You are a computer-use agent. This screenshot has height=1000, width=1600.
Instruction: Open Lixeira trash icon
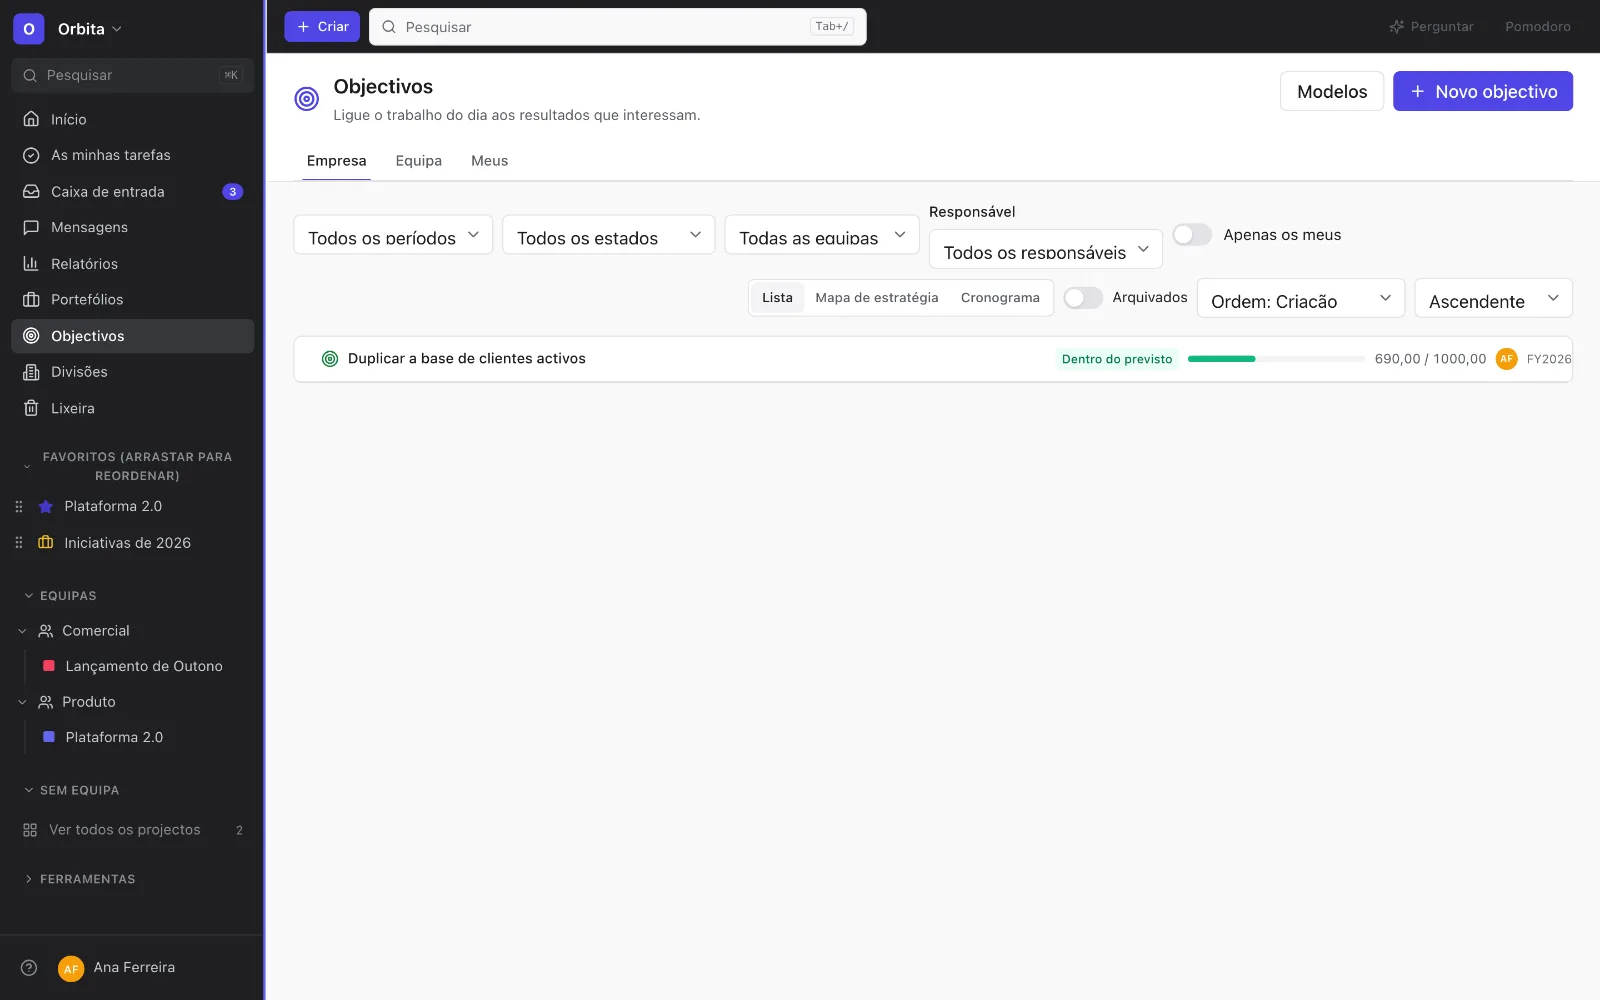point(31,408)
